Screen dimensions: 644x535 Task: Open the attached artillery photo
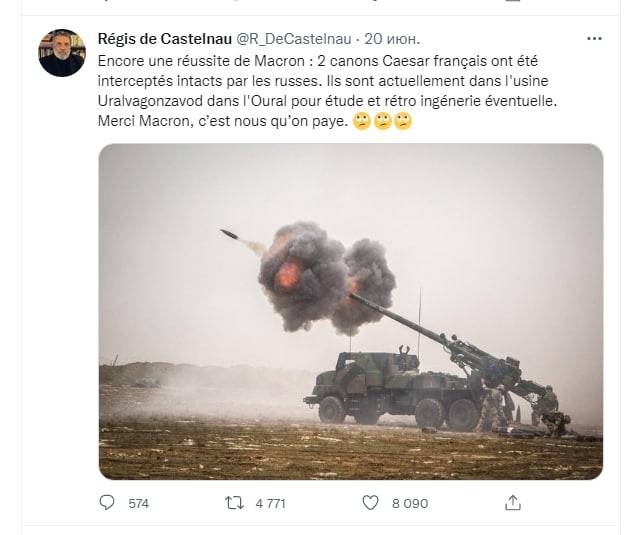(351, 312)
